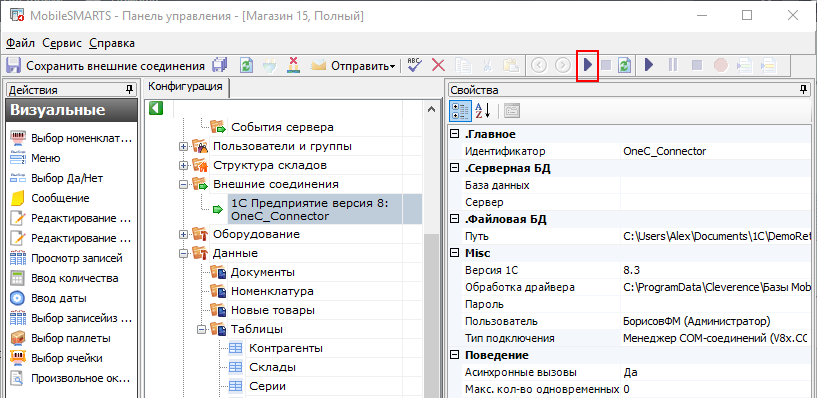Switch properties to categorized view
This screenshot has height=398, width=817.
pos(461,110)
